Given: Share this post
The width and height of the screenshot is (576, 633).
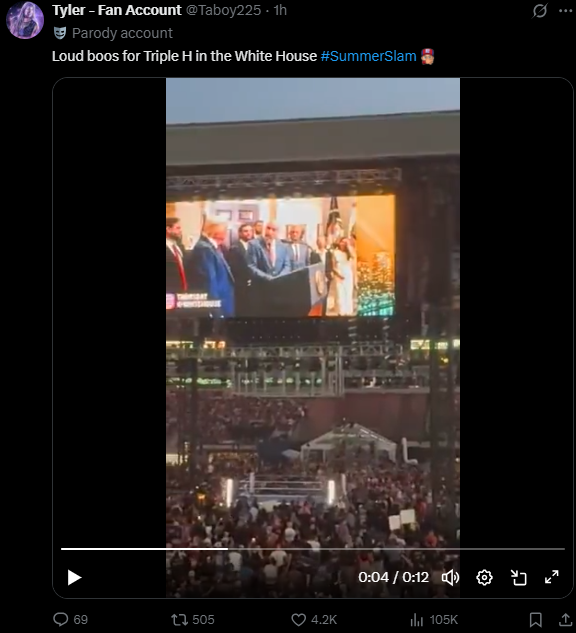Looking at the screenshot, I should 566,620.
